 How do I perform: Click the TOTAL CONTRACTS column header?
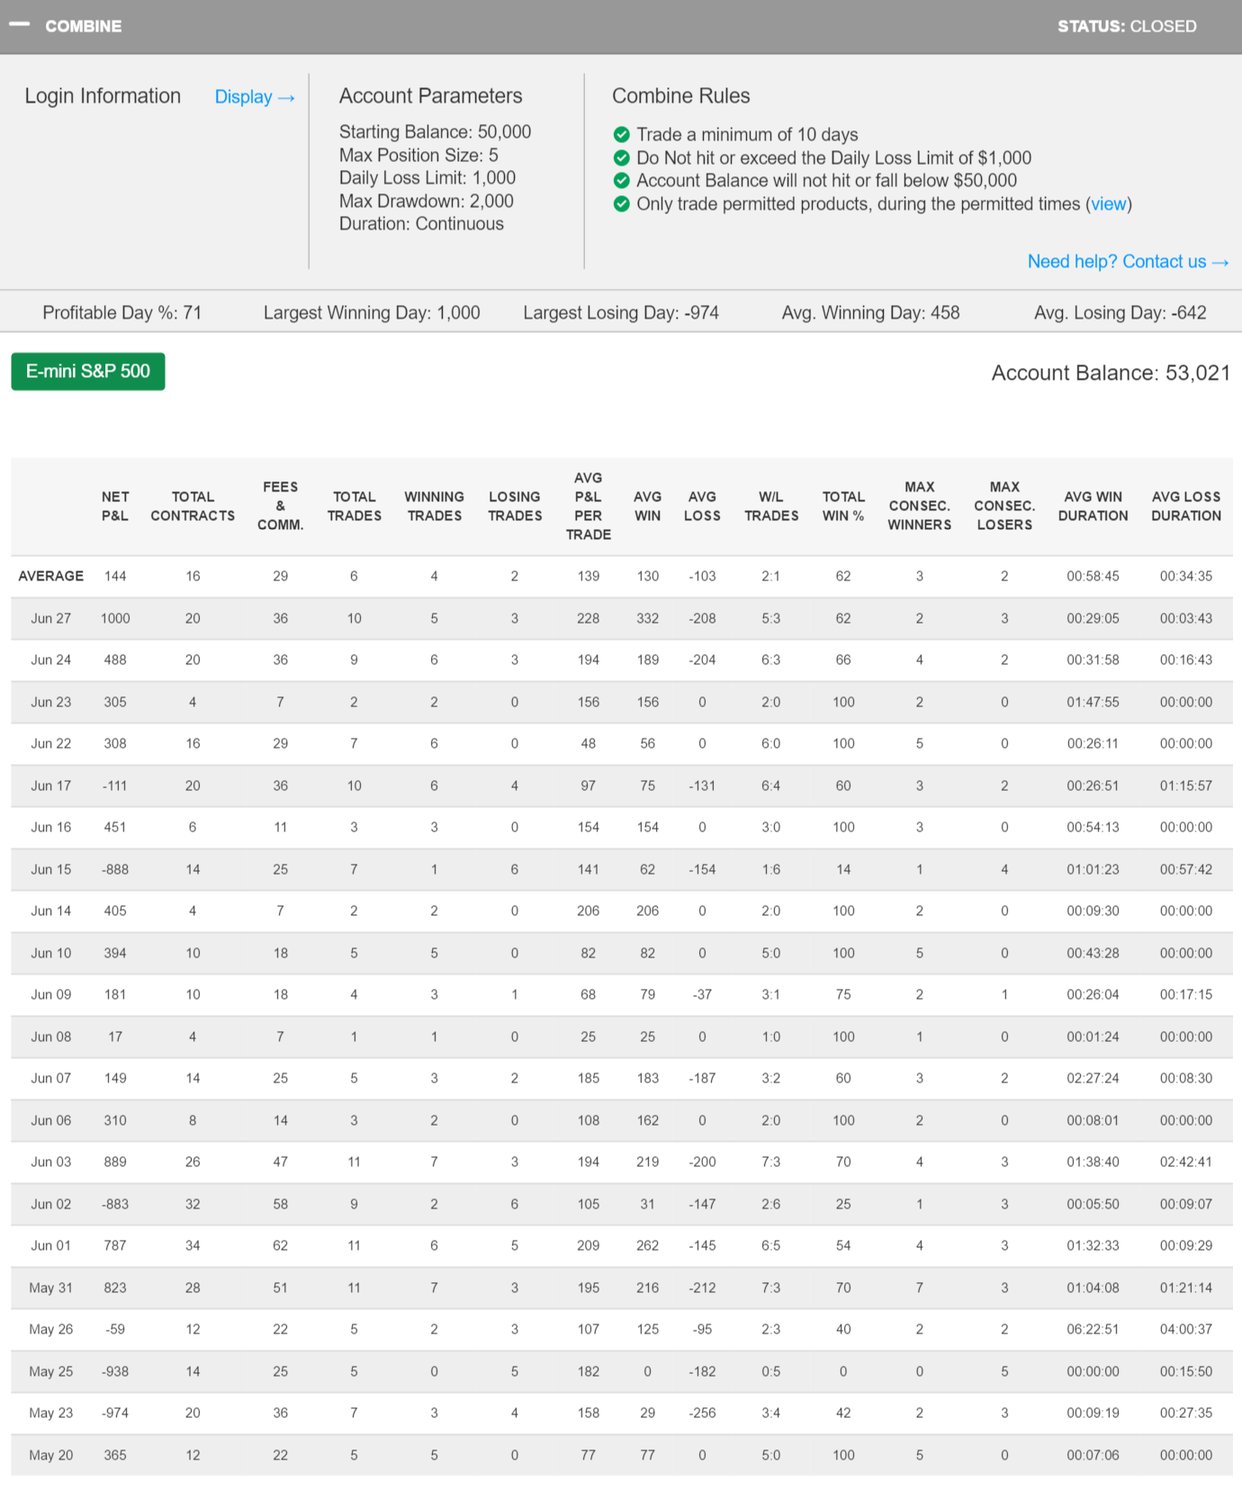coord(192,504)
